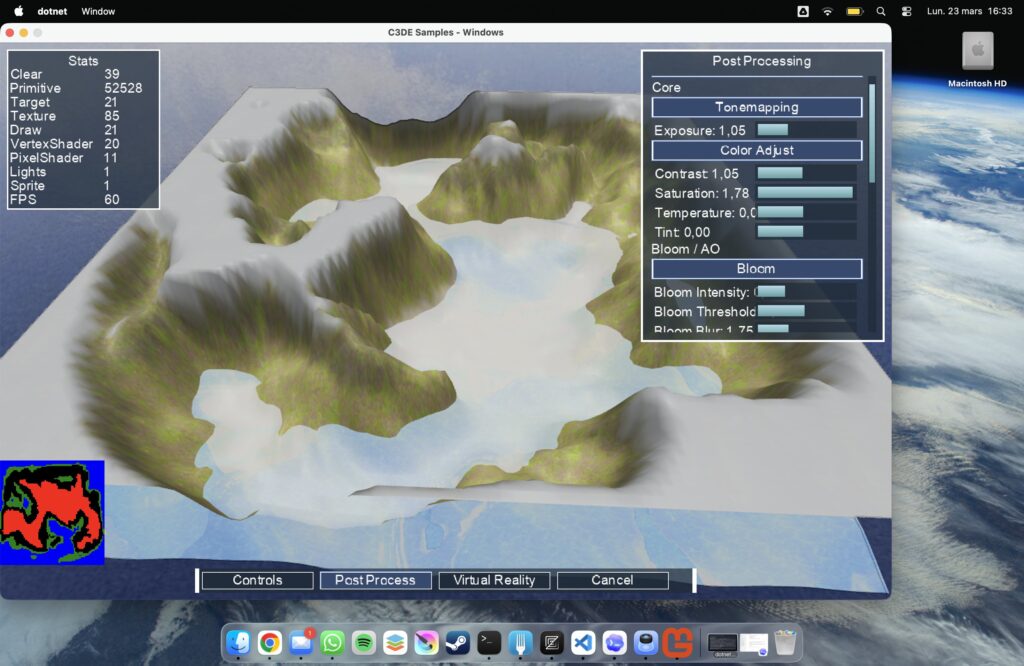Launch Visual Studio Code from the dock
Viewport: 1024px width, 666px height.
583,643
